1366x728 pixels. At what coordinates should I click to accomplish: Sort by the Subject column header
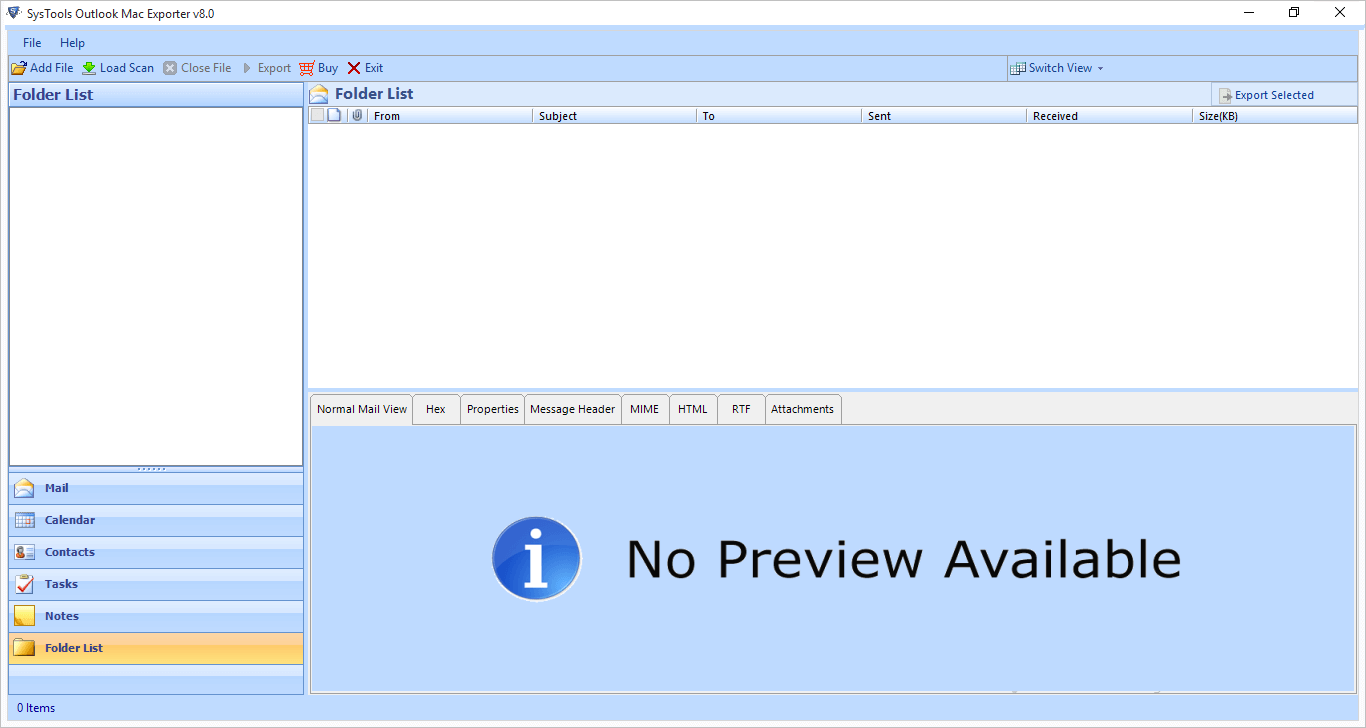coord(614,116)
